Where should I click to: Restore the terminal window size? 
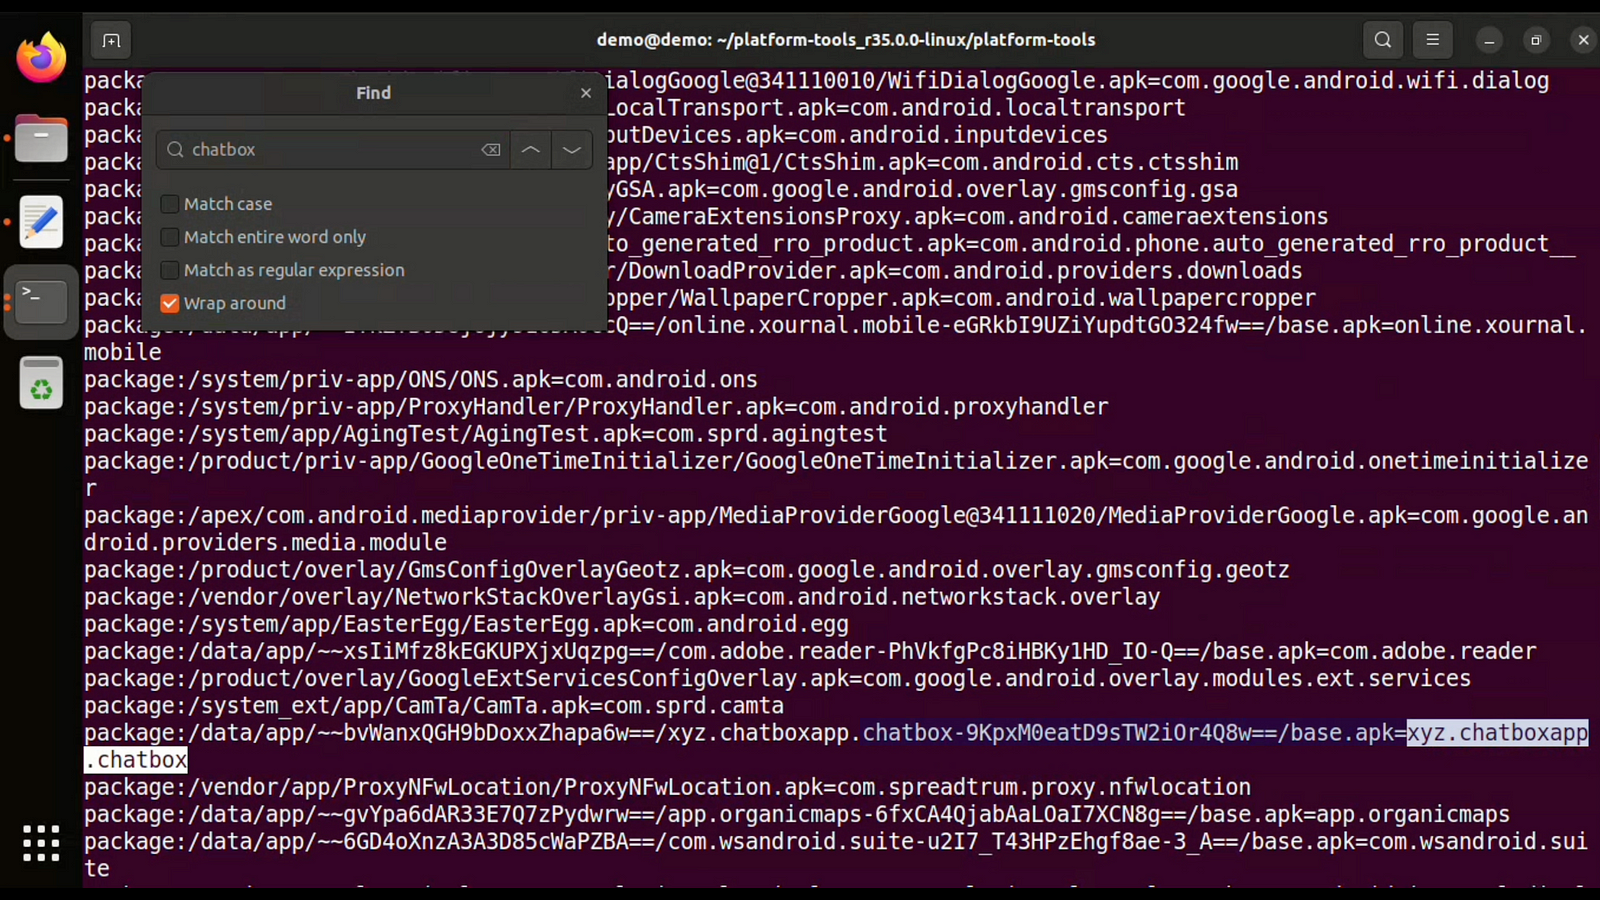(1536, 40)
